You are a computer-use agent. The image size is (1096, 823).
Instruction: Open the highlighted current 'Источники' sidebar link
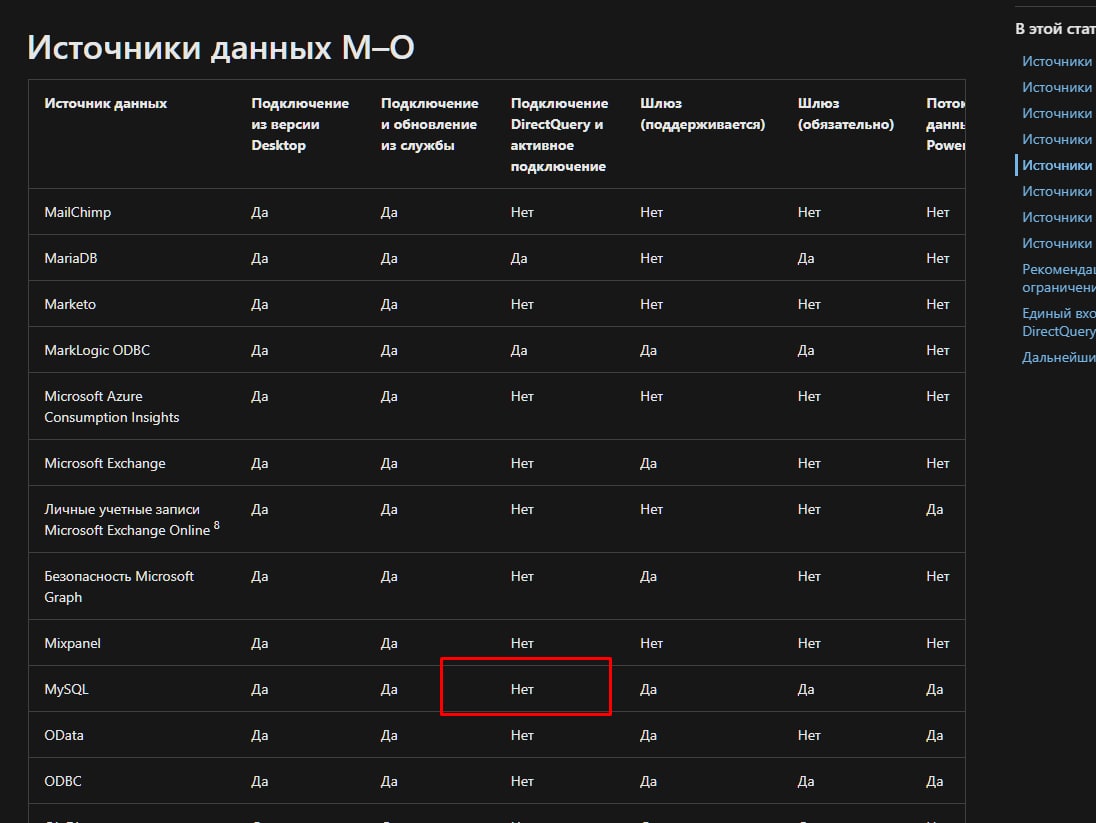point(1057,165)
